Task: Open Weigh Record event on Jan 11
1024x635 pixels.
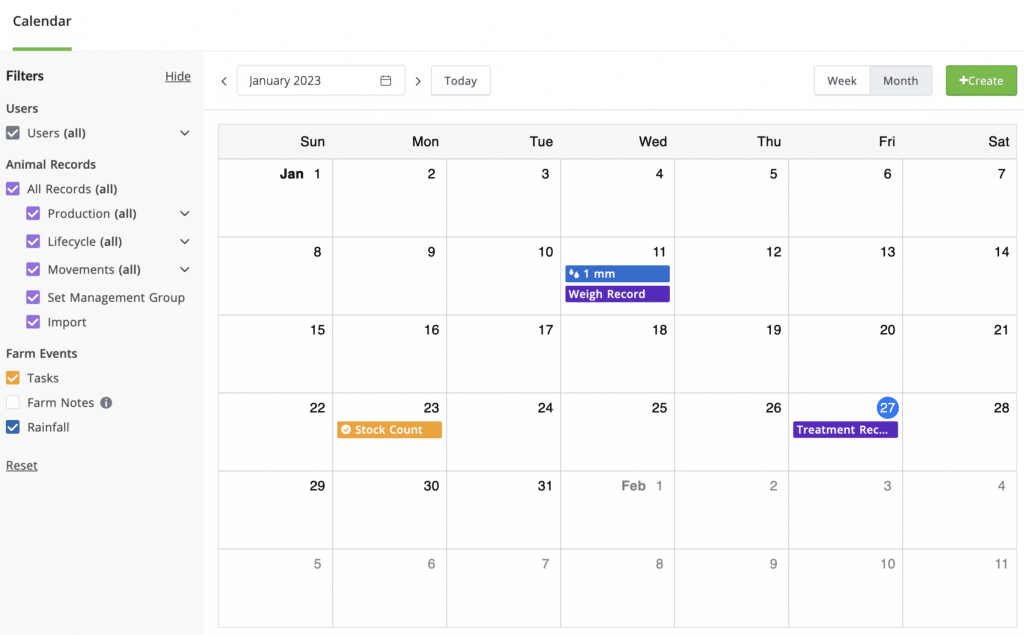Action: click(617, 294)
